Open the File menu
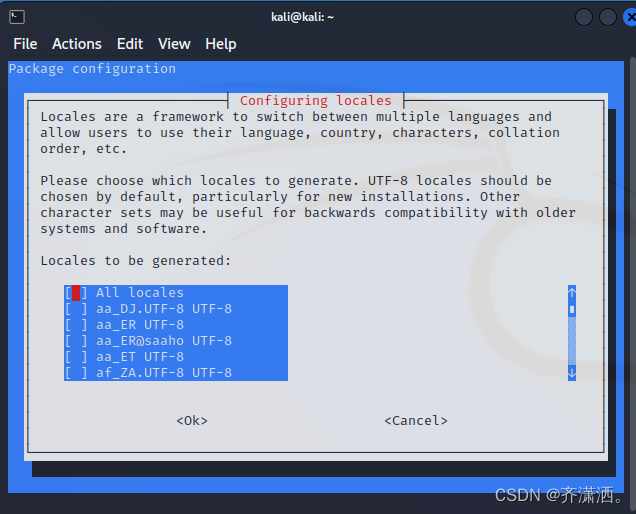 click(x=25, y=44)
